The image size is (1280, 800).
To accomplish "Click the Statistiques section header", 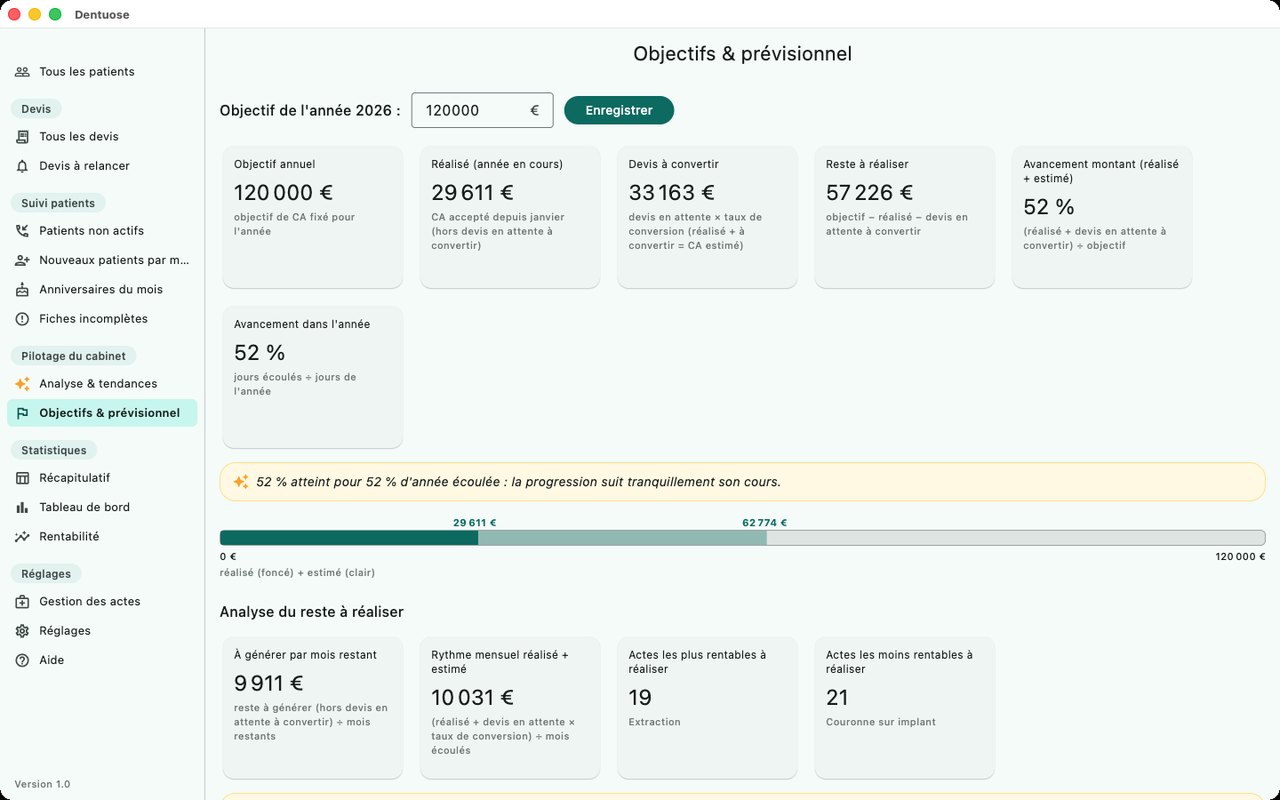I will (54, 451).
